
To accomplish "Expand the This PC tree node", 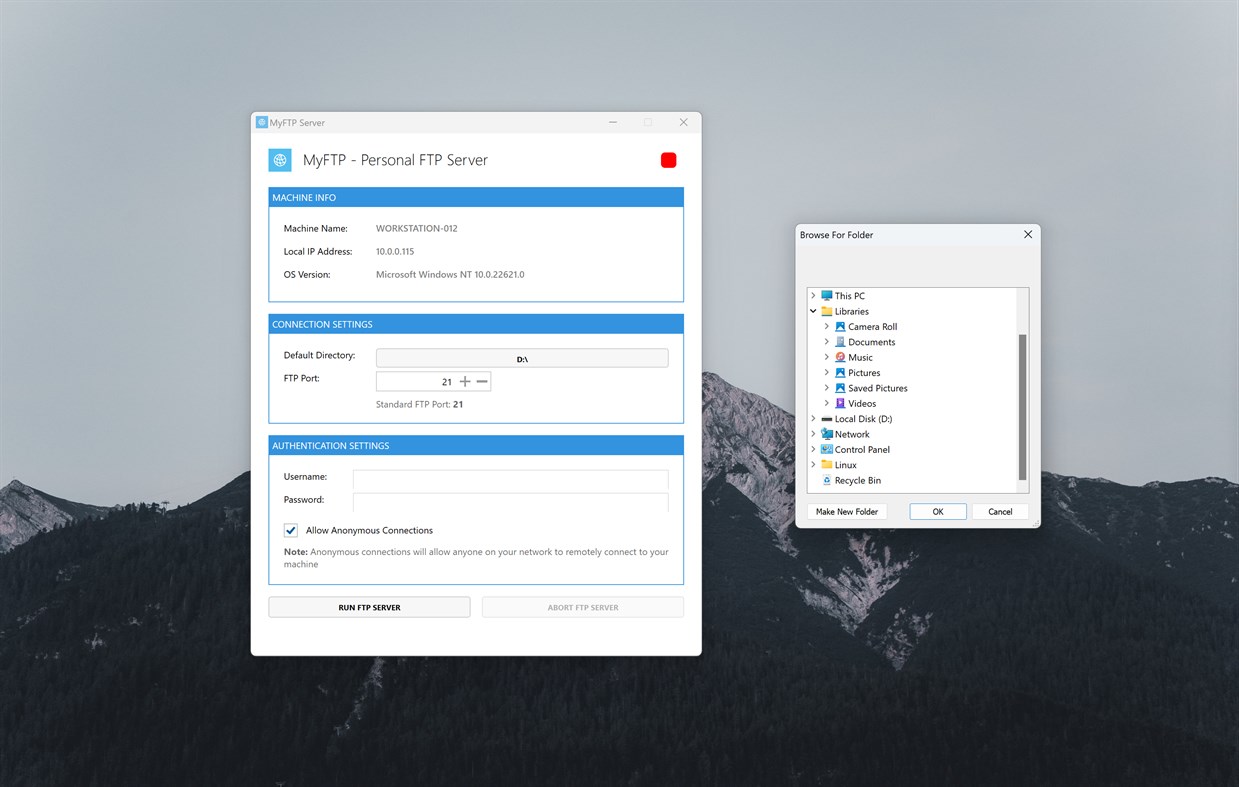I will pyautogui.click(x=812, y=295).
